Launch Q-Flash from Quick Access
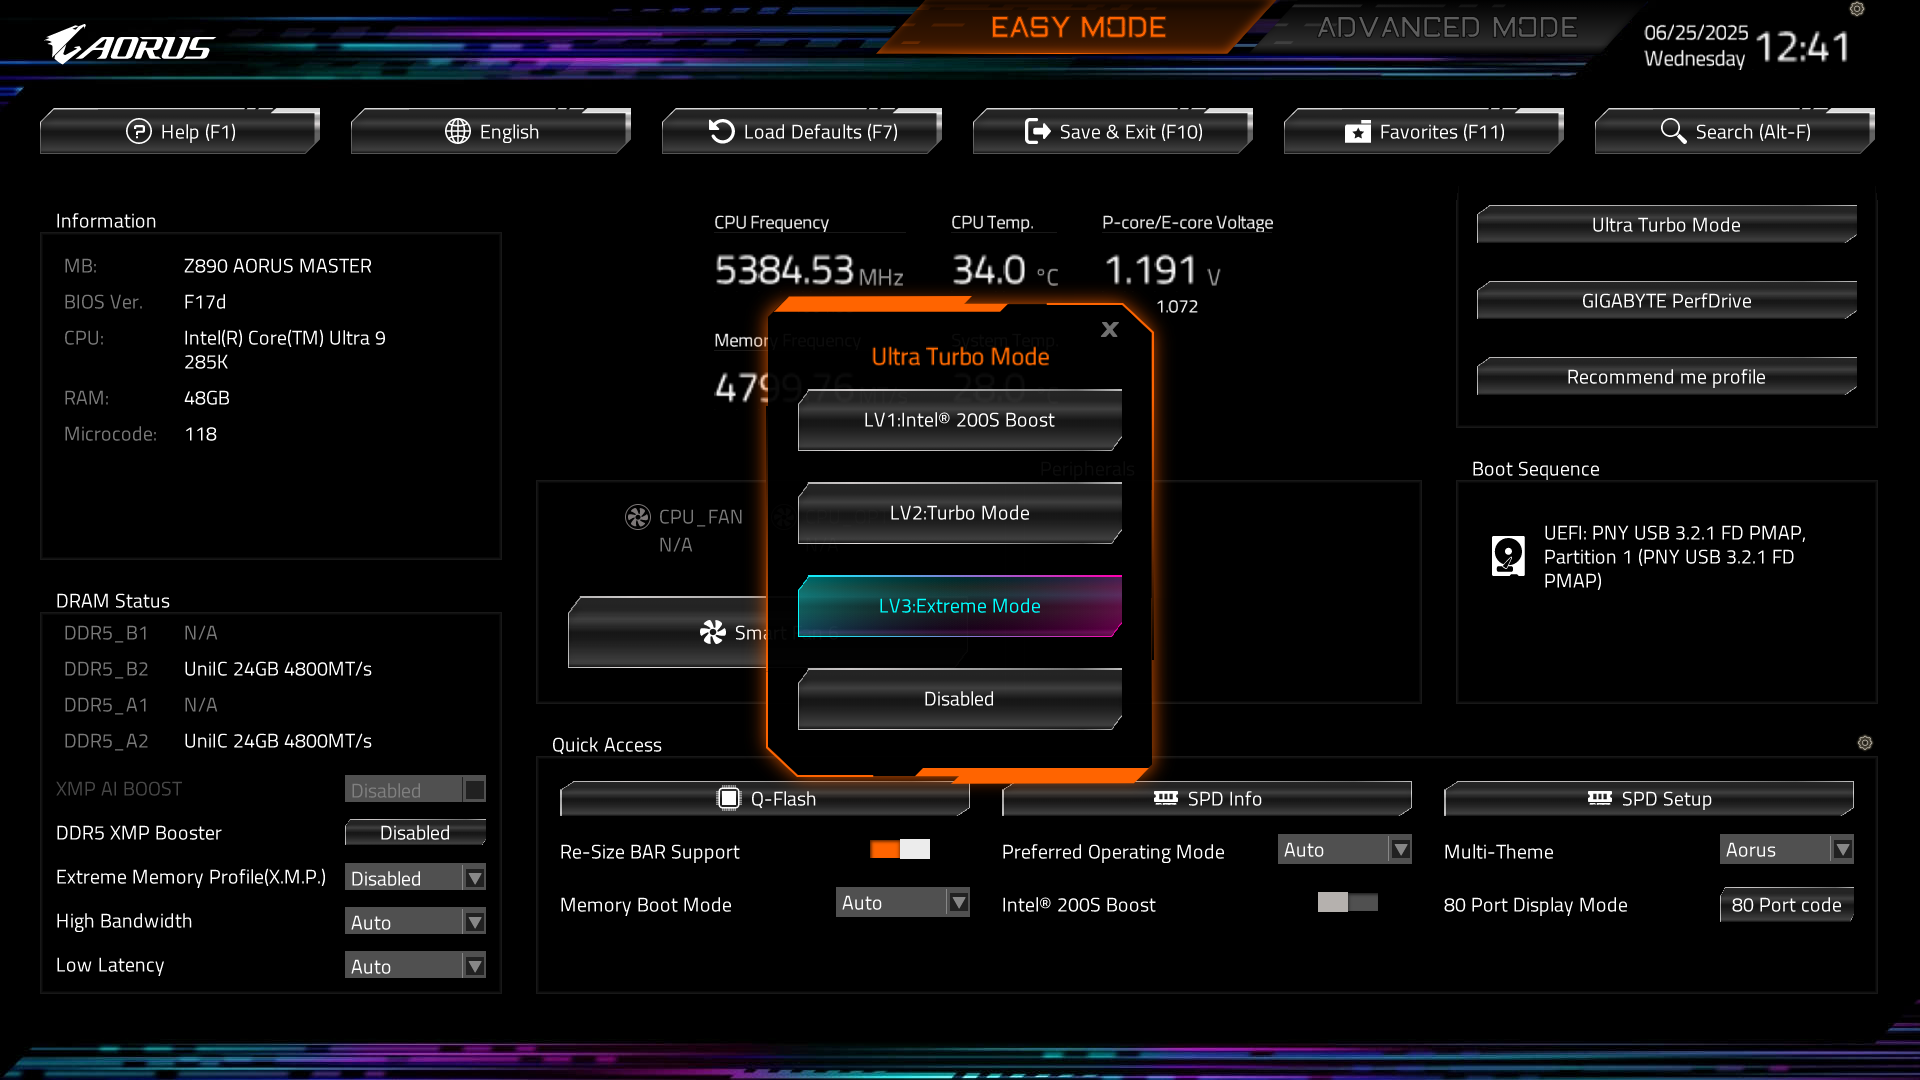1920x1080 pixels. 764,798
